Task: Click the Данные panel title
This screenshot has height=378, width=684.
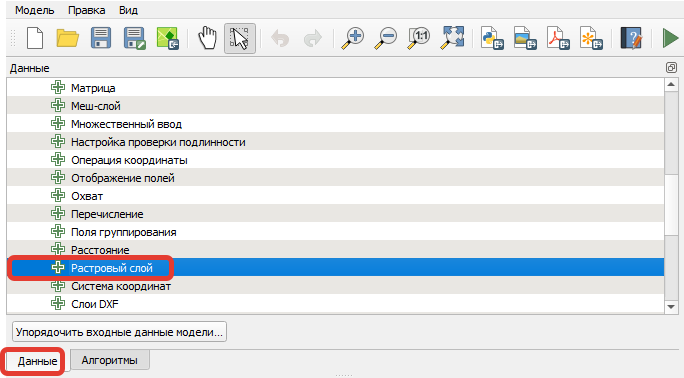Action: click(30, 68)
